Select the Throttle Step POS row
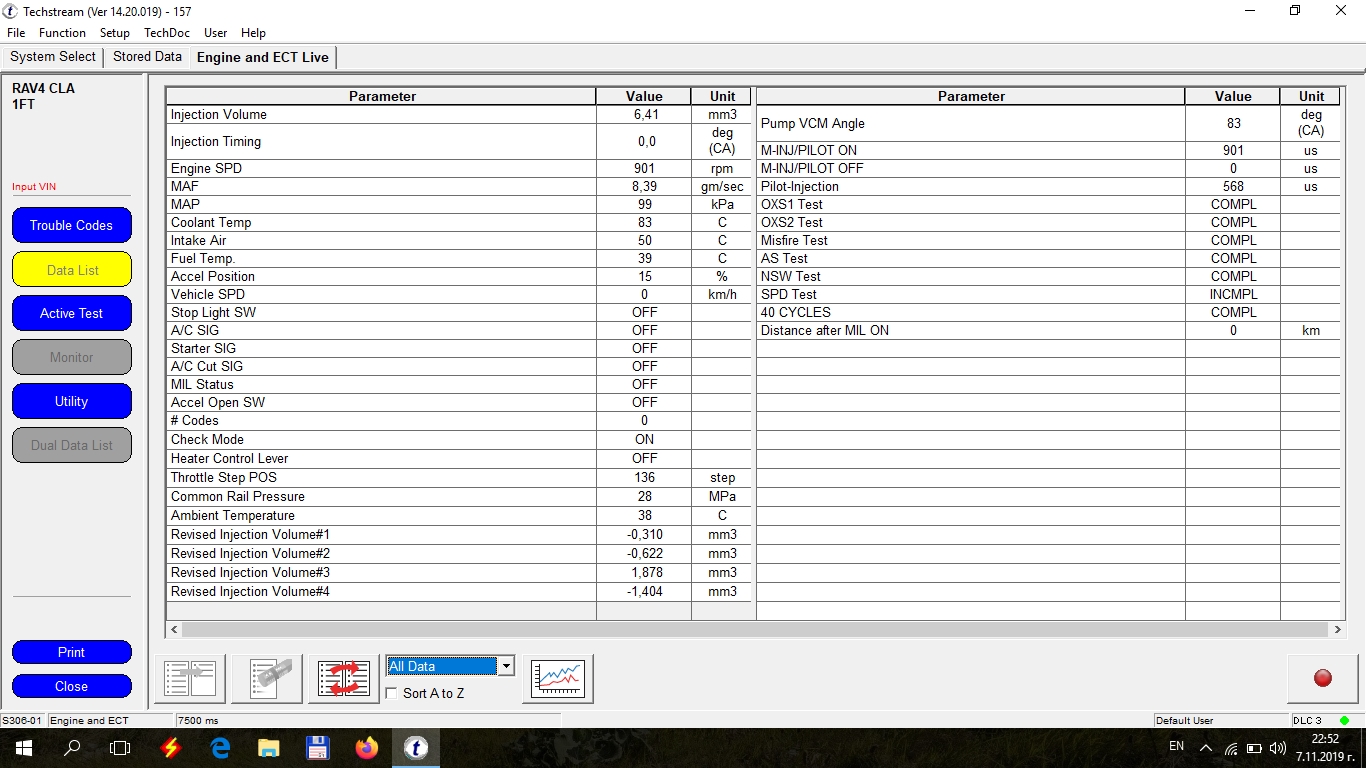The image size is (1366, 768). point(459,477)
